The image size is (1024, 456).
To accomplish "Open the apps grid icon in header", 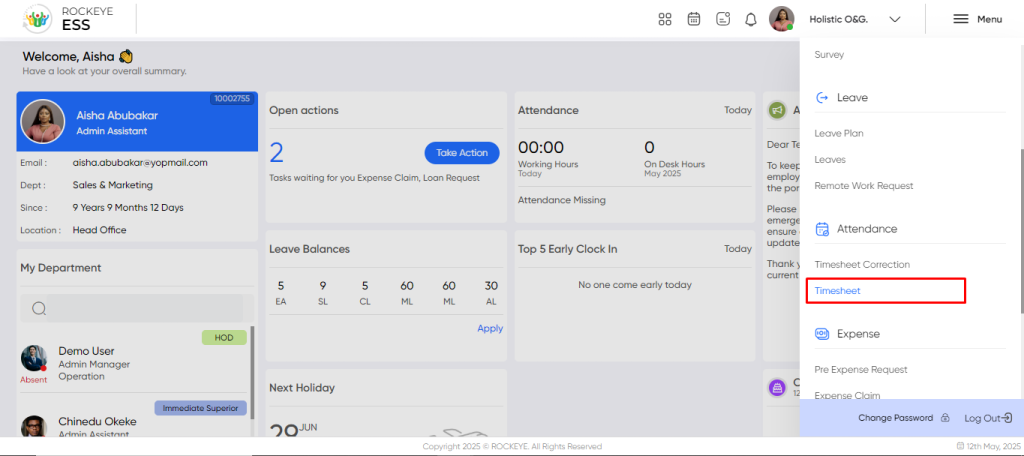I will point(665,20).
